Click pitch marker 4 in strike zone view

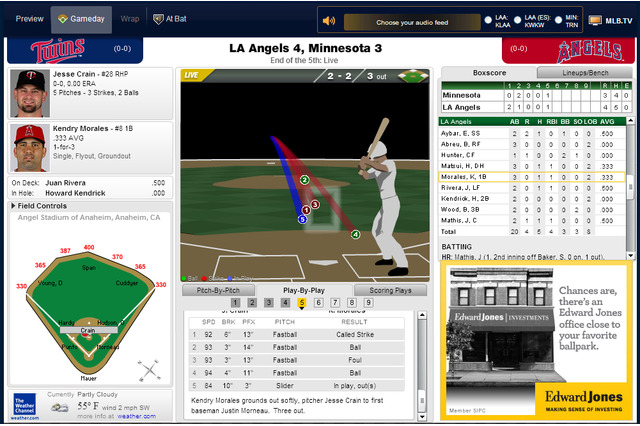click(356, 234)
